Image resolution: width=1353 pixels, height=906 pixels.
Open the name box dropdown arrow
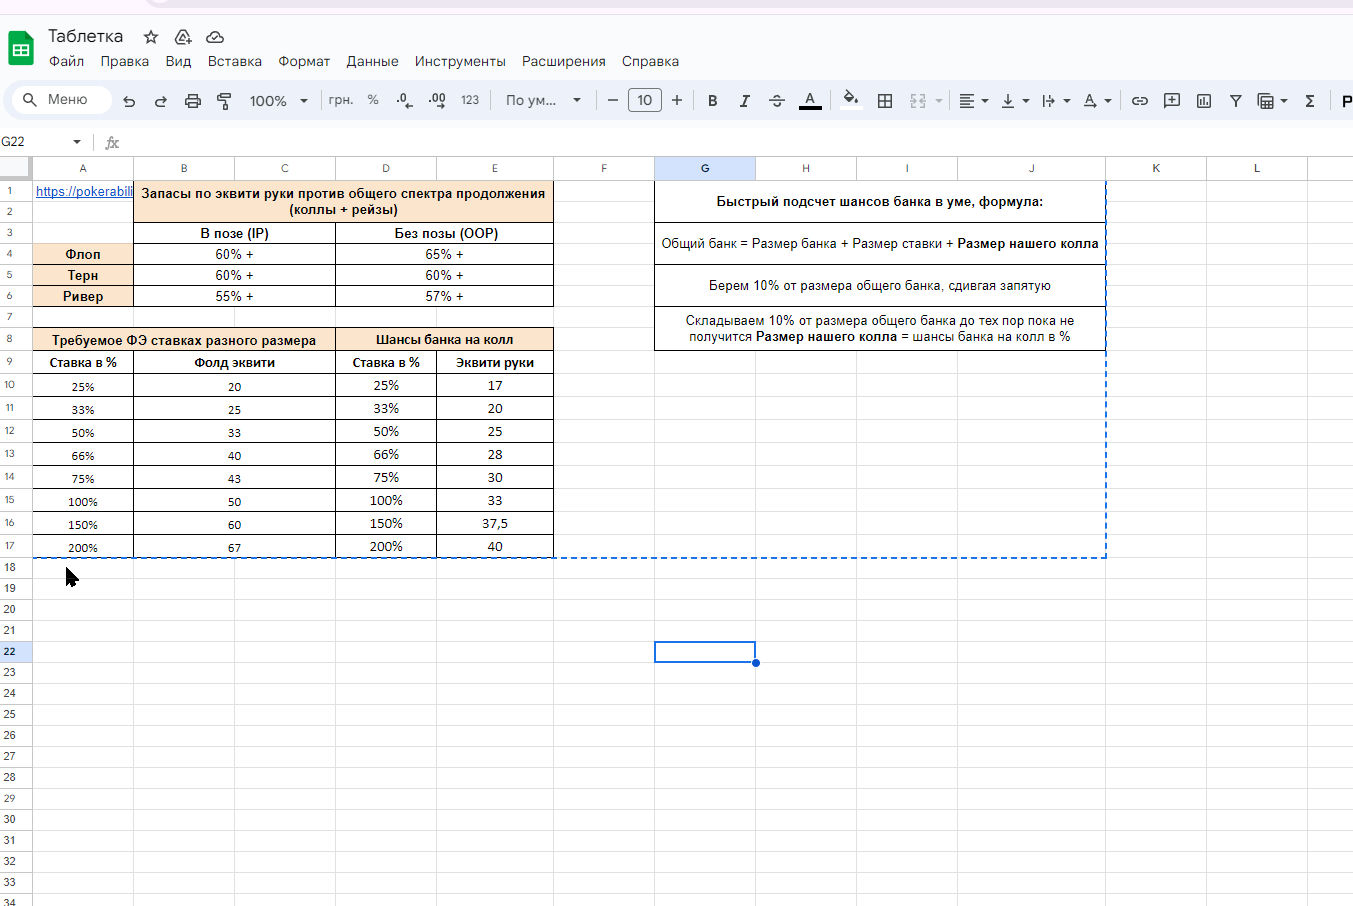[77, 142]
